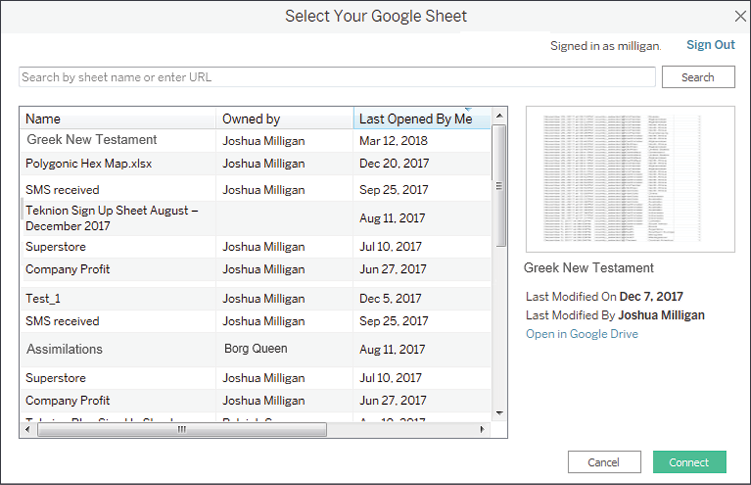
Task: Focus the sheet name or URL search field
Action: [x=337, y=77]
